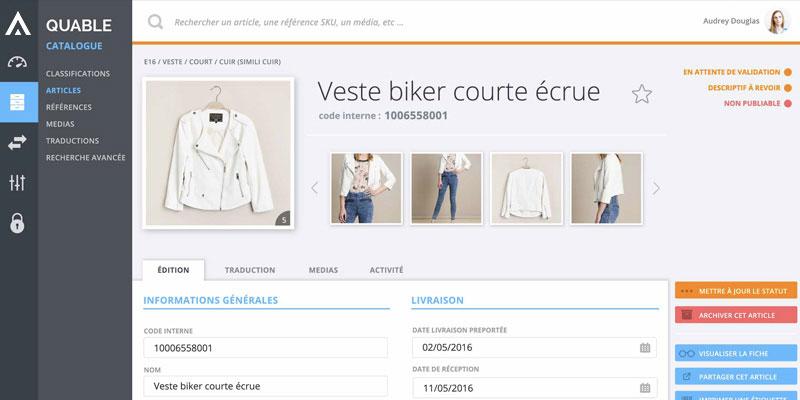Open calendar picker for date de réception
Screen dimensions: 800x400
pos(645,388)
